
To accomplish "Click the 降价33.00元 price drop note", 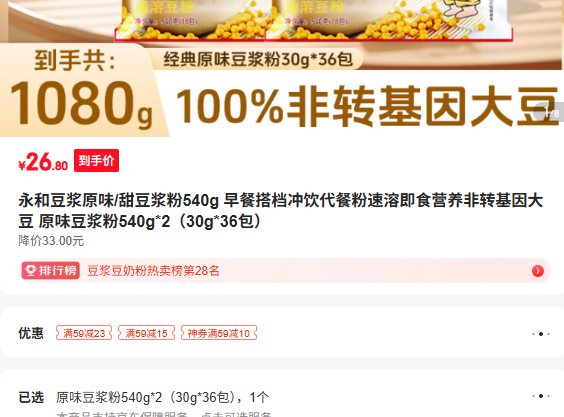I will tap(51, 241).
